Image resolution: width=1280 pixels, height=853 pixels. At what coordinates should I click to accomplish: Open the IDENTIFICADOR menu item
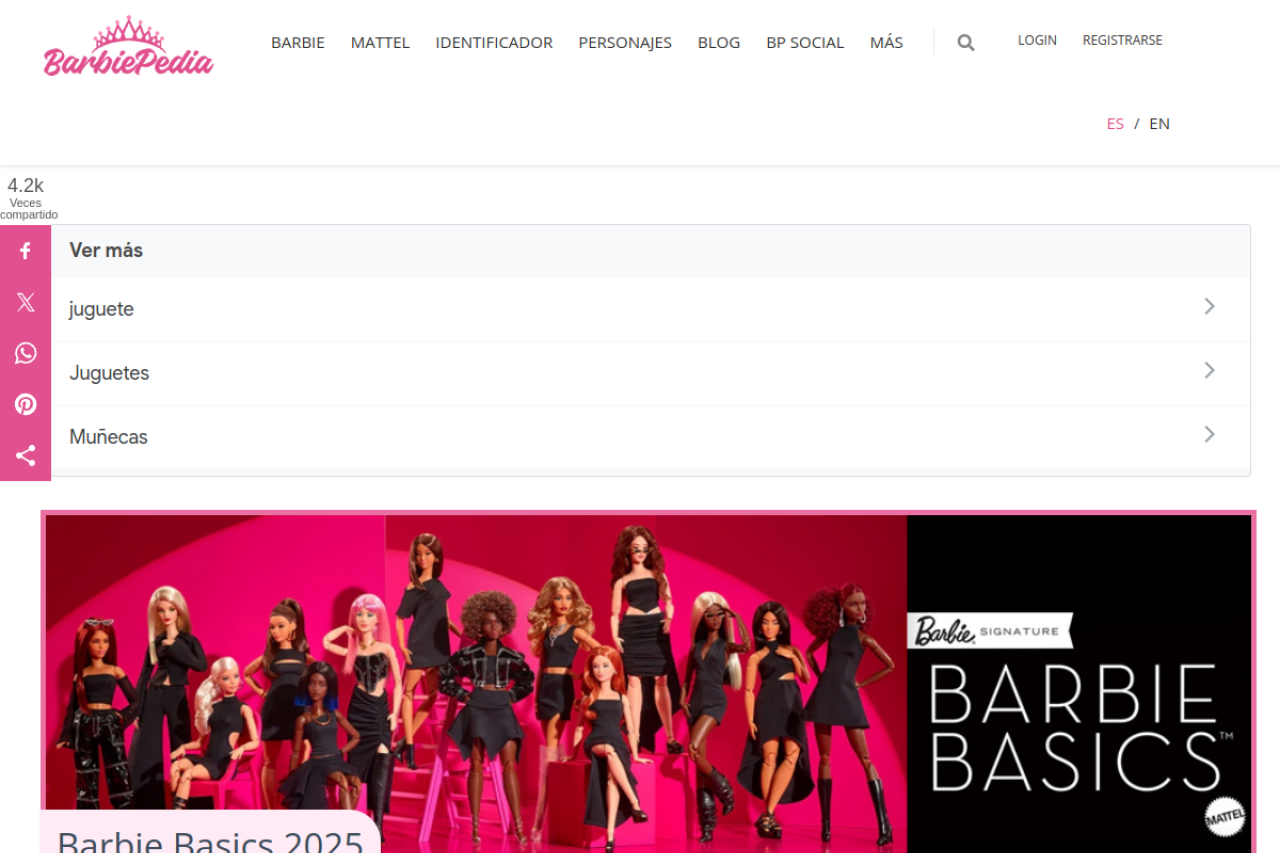pos(494,42)
